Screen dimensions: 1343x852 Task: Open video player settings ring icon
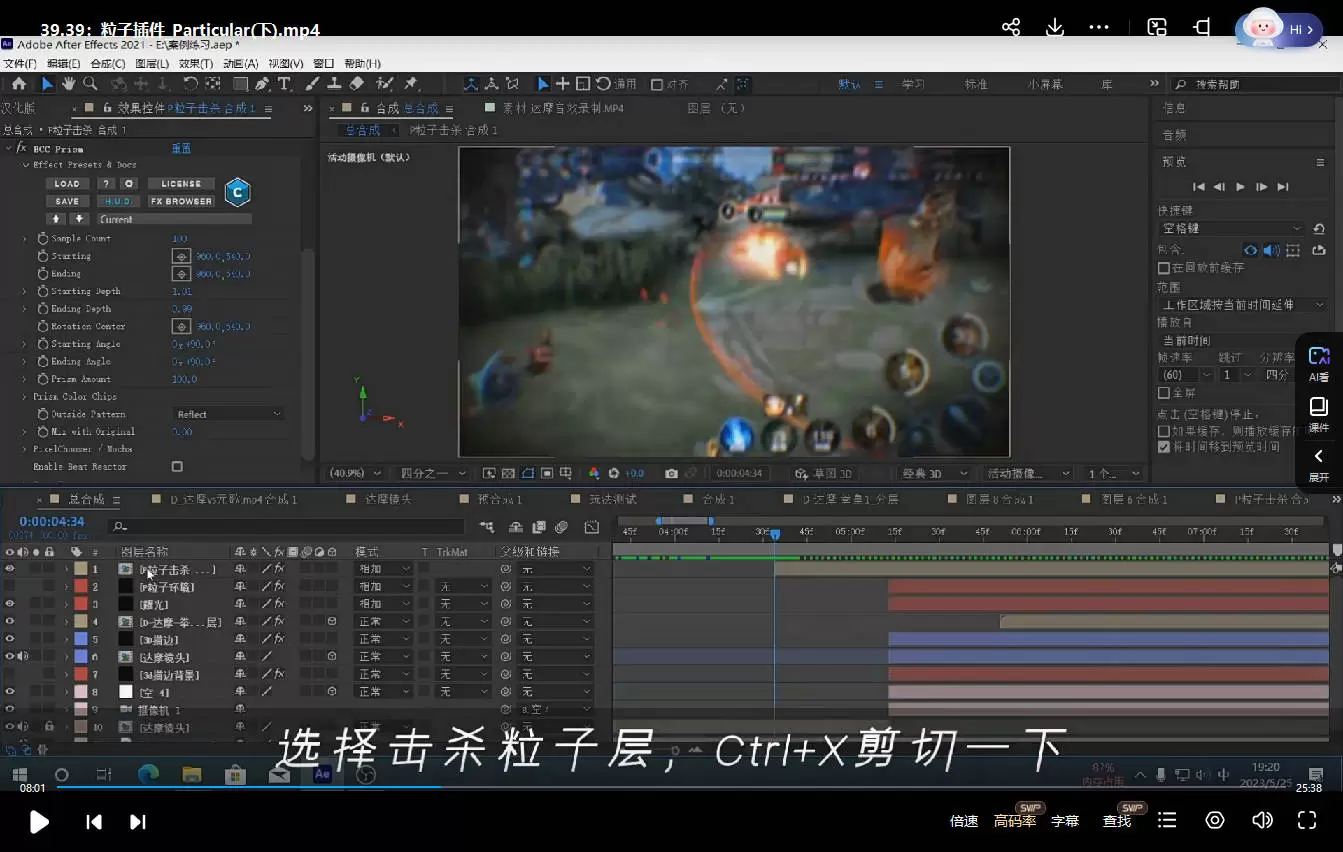tap(1215, 821)
